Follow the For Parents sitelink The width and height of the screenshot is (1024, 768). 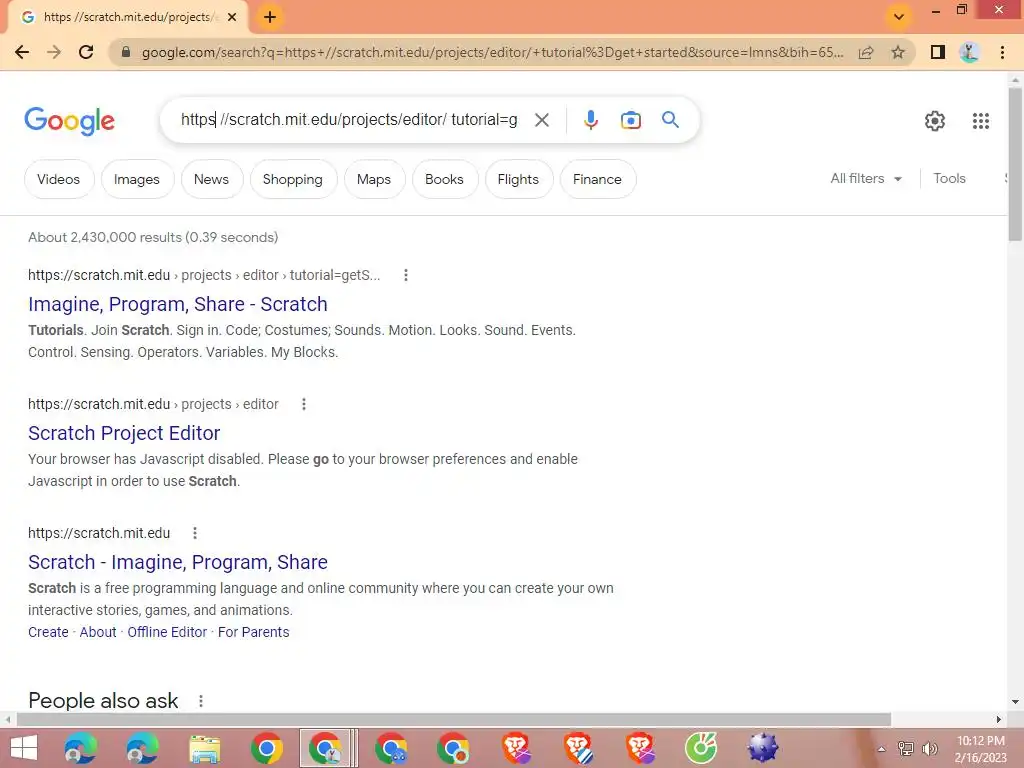click(x=253, y=632)
